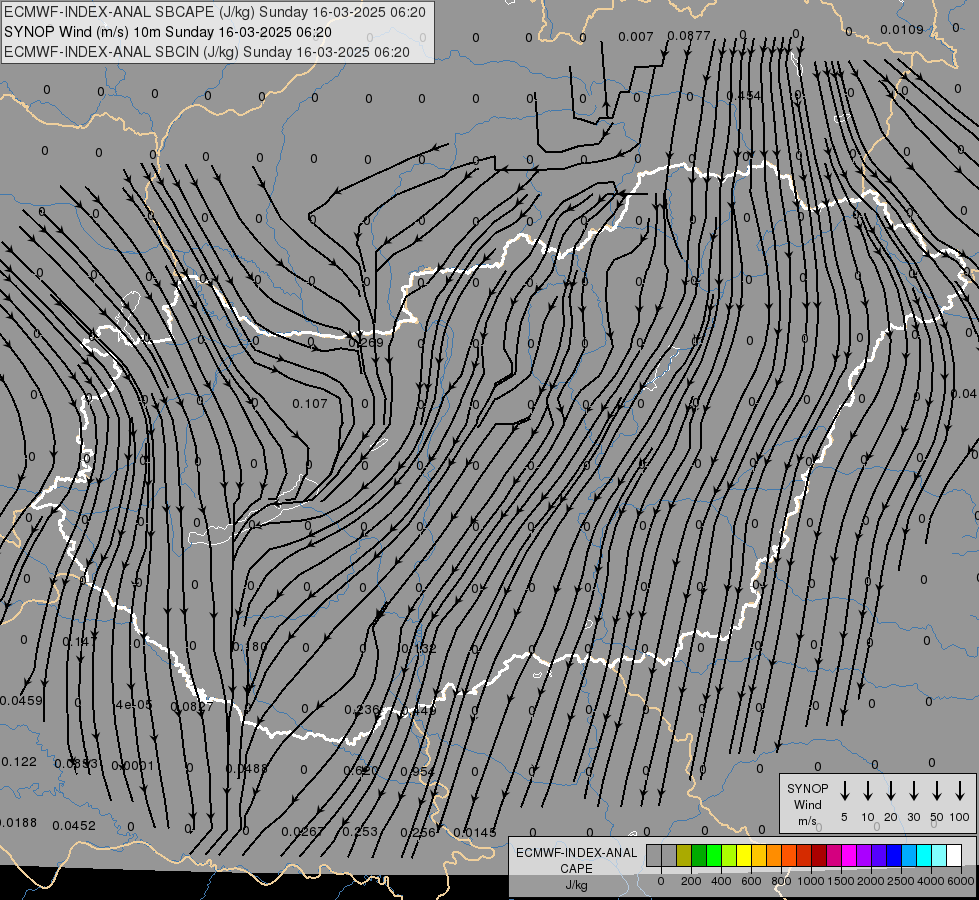The width and height of the screenshot is (979, 900).
Task: Click the 400 tick label on CAPE scale
Action: (x=721, y=881)
